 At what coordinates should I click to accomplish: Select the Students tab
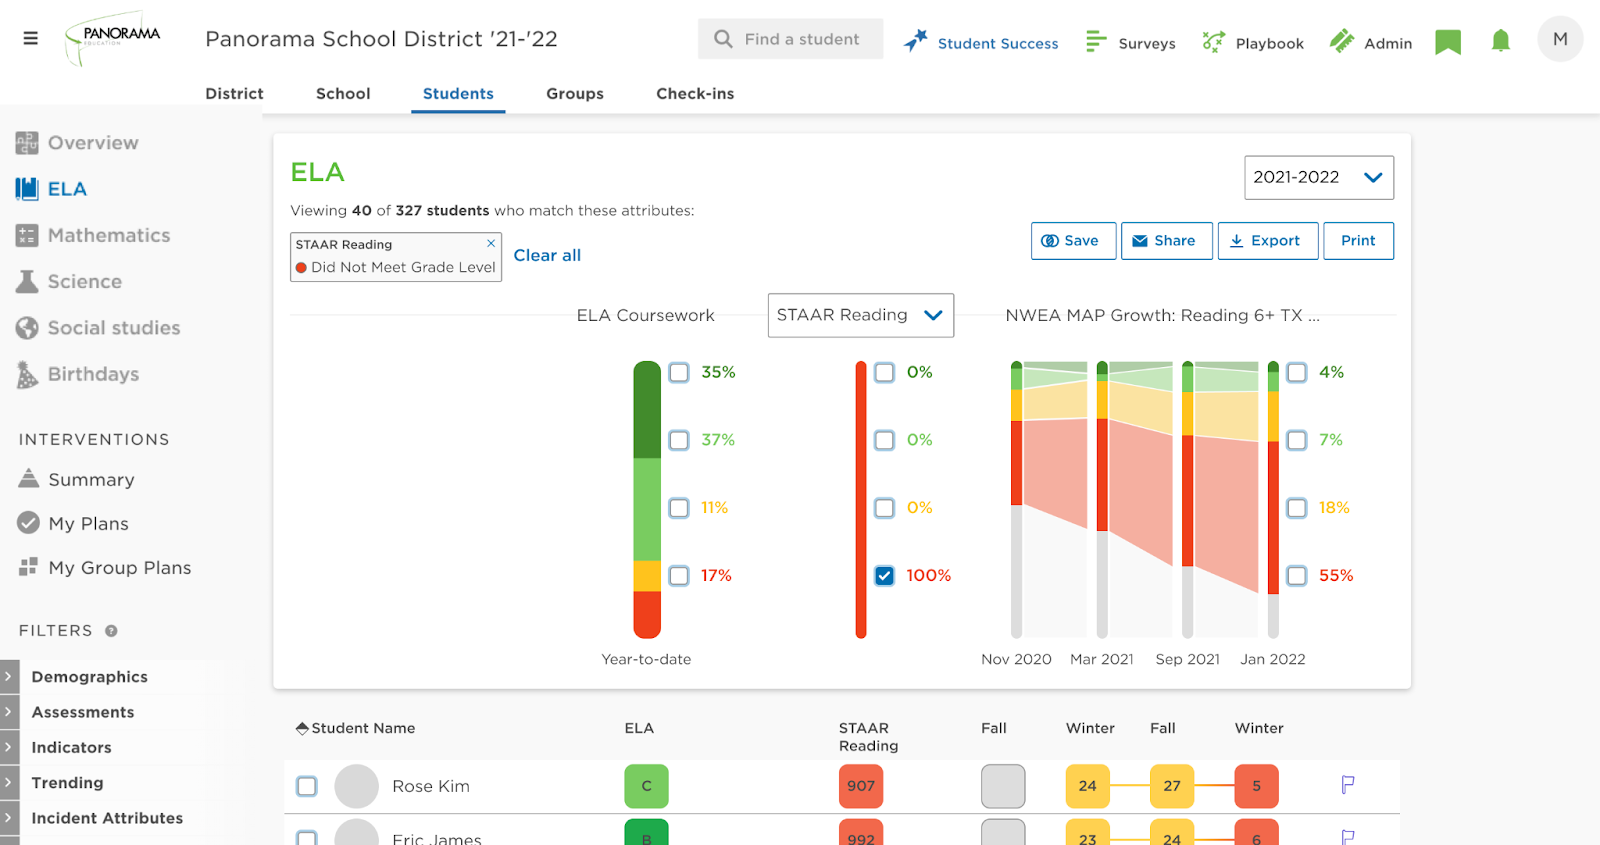pos(458,93)
